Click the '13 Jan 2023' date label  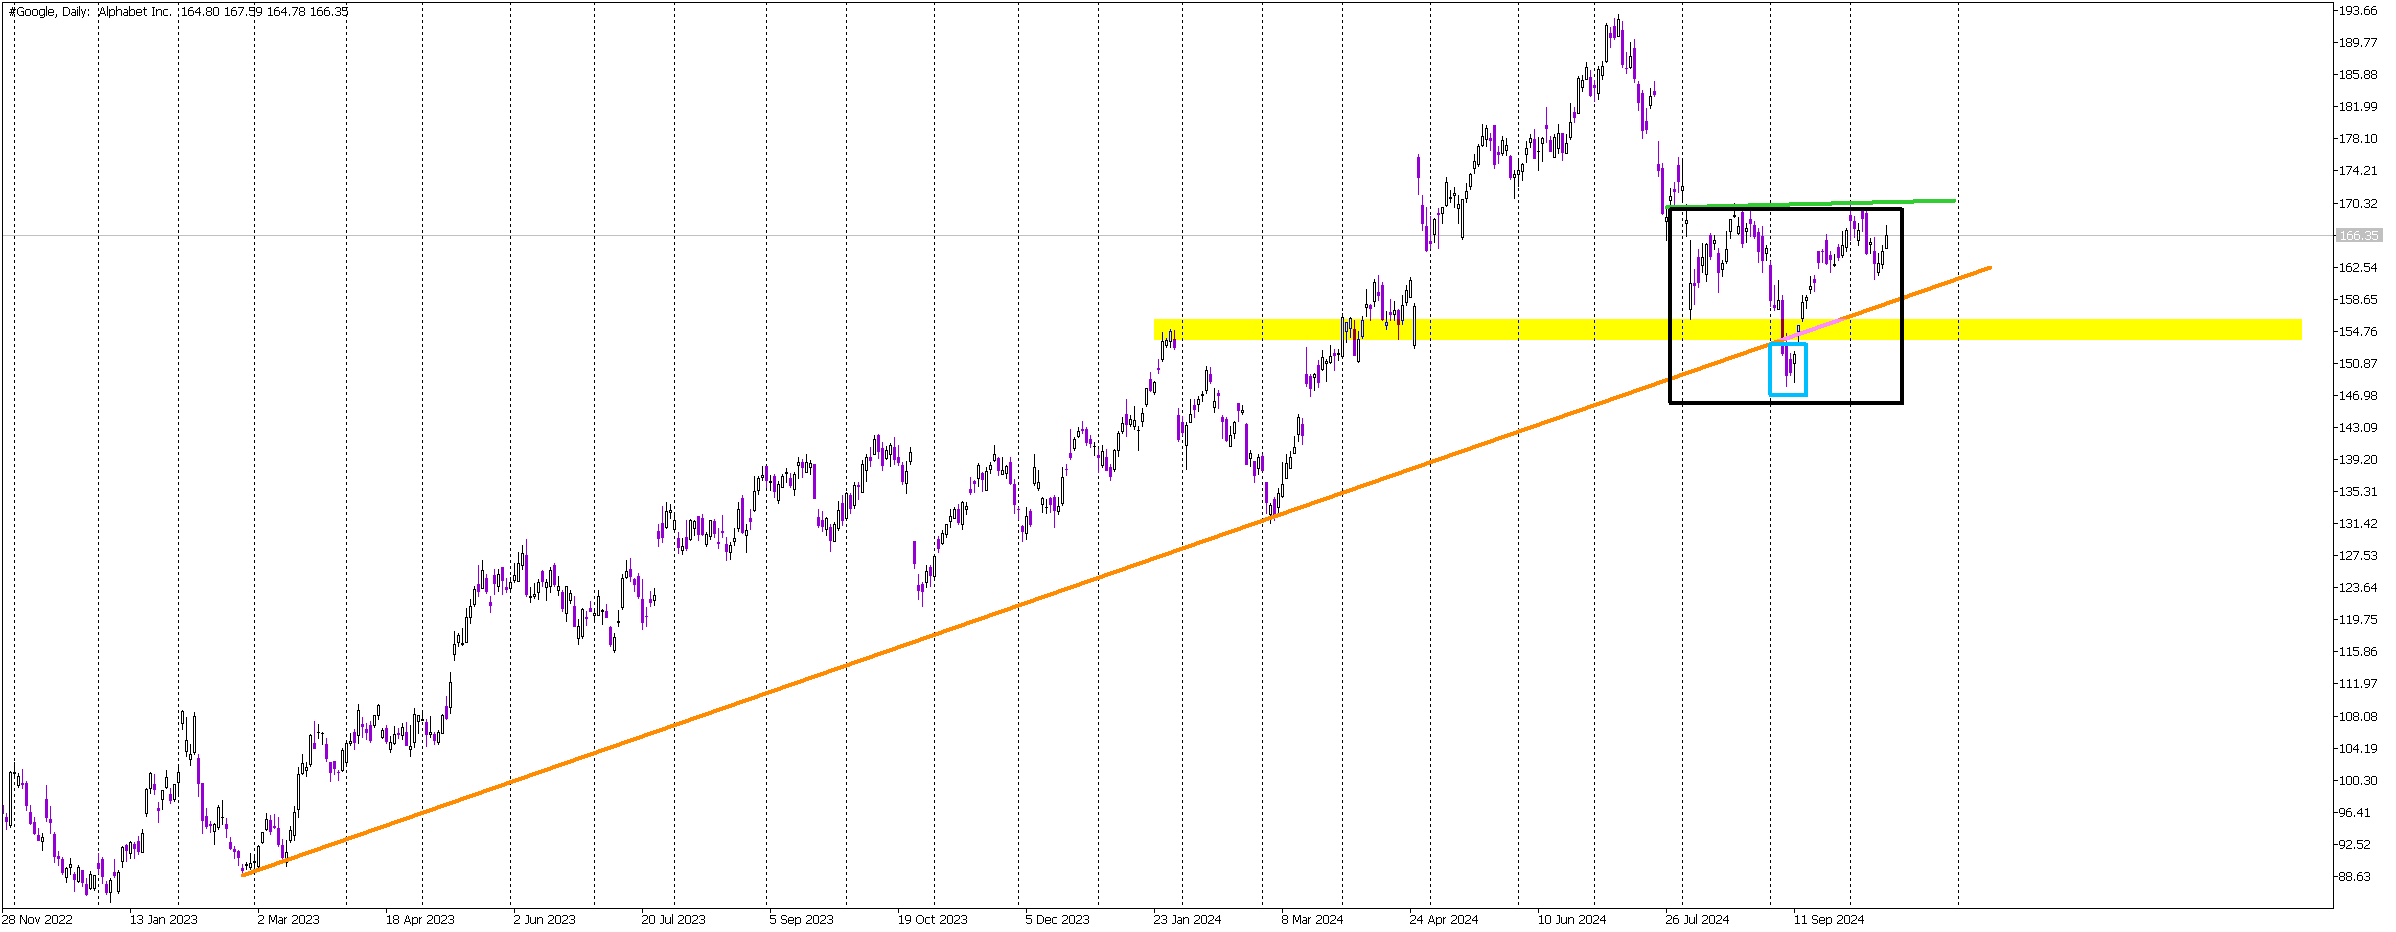pos(164,920)
